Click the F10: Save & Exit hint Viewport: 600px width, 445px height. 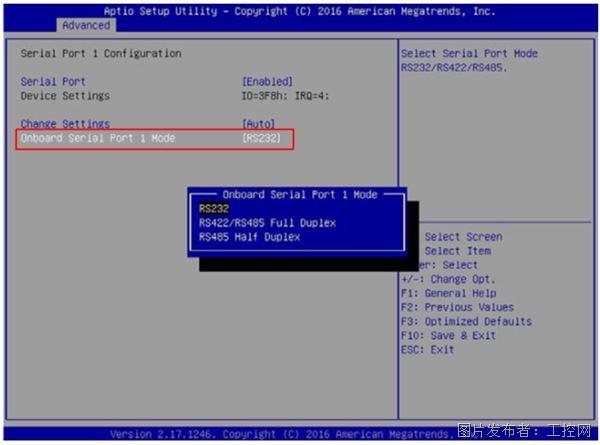click(x=448, y=336)
